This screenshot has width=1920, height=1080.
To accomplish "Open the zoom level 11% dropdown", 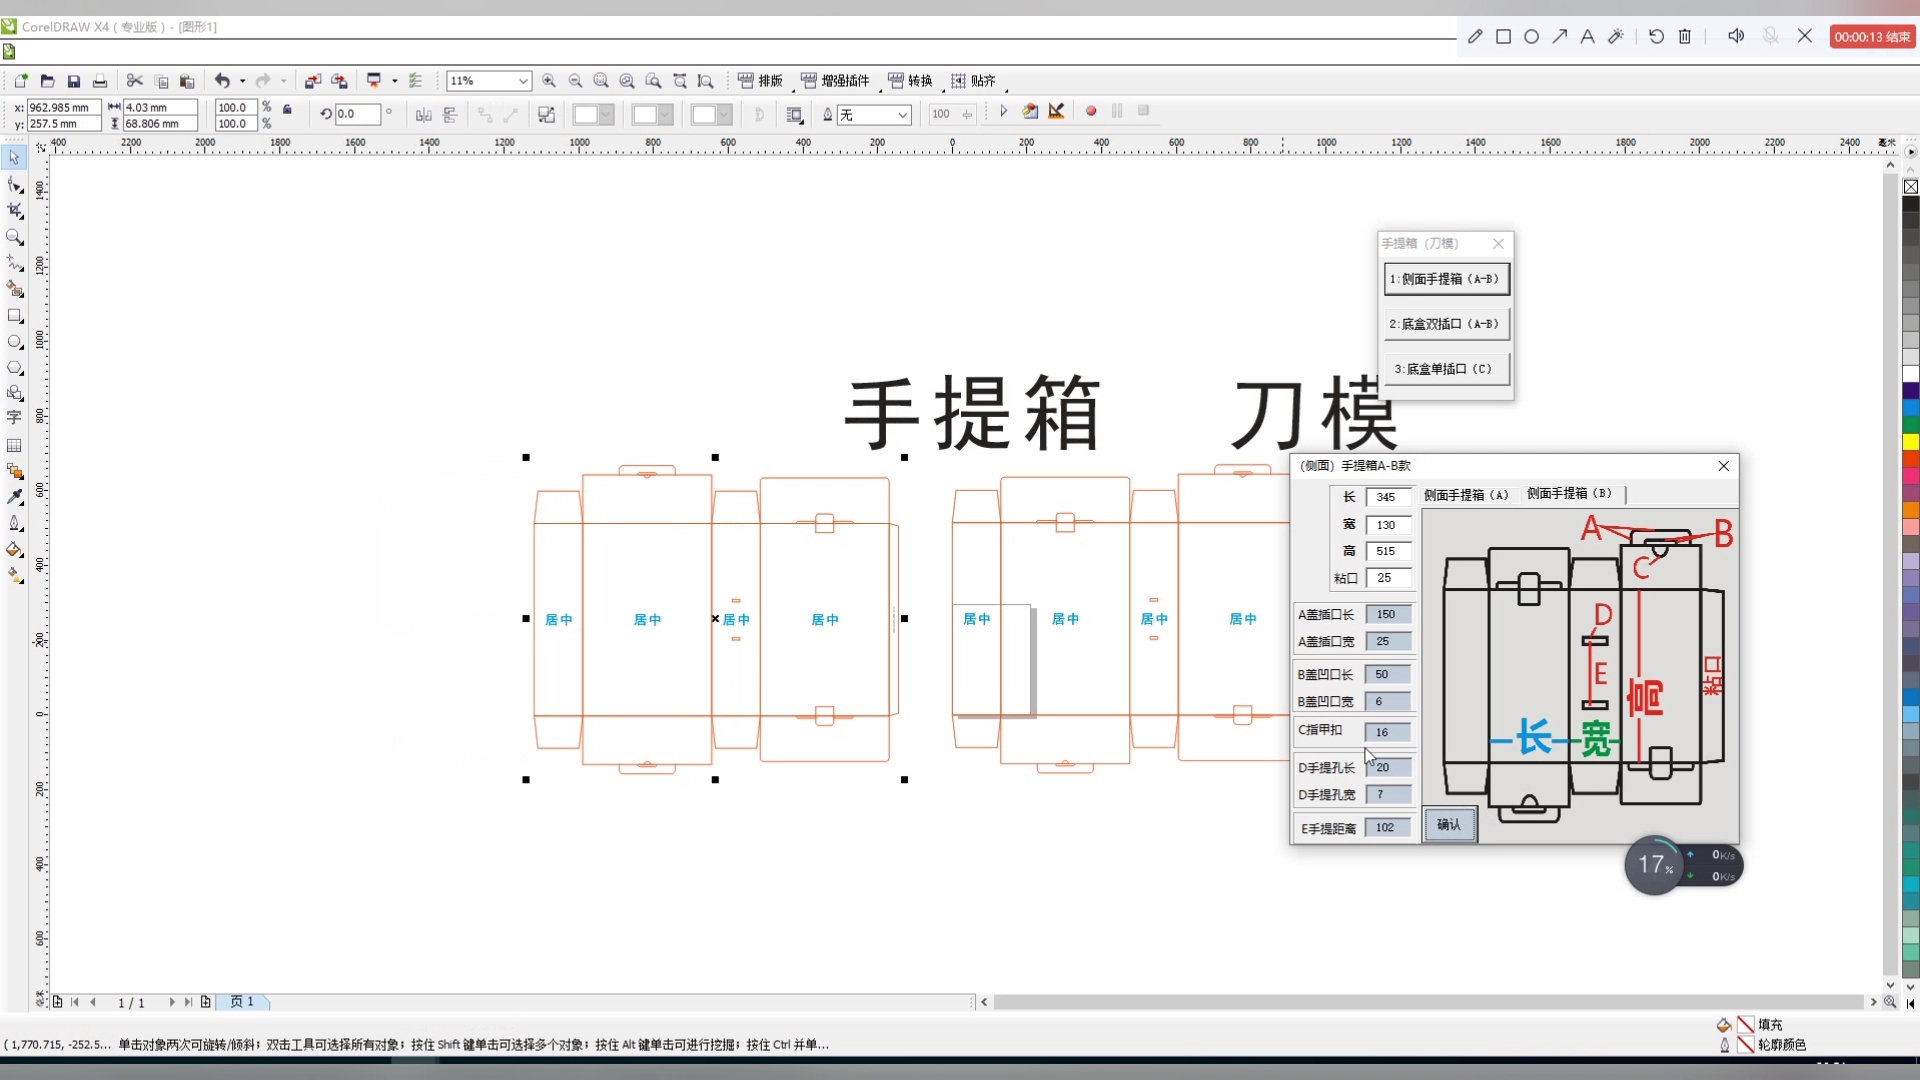I will [x=522, y=81].
